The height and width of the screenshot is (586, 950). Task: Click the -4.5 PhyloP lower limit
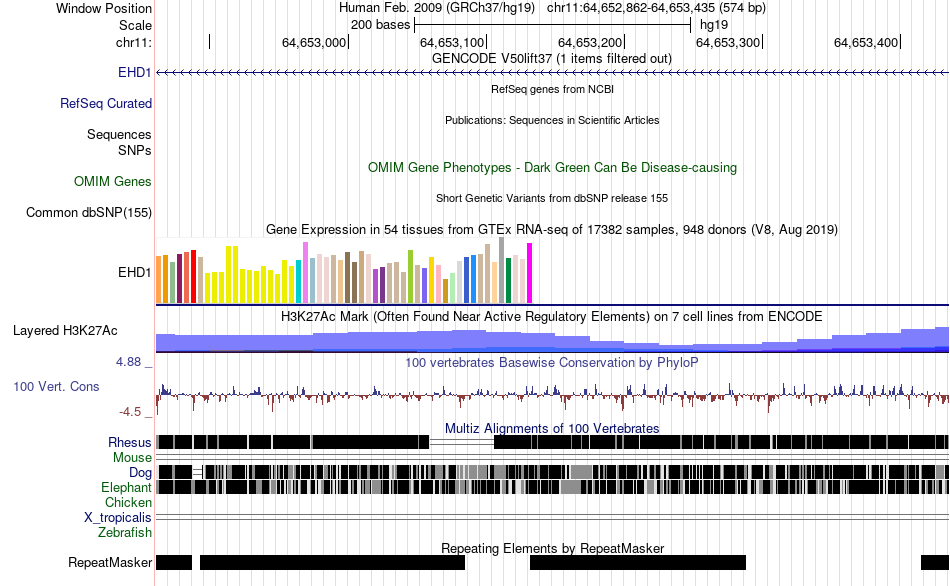click(x=130, y=412)
